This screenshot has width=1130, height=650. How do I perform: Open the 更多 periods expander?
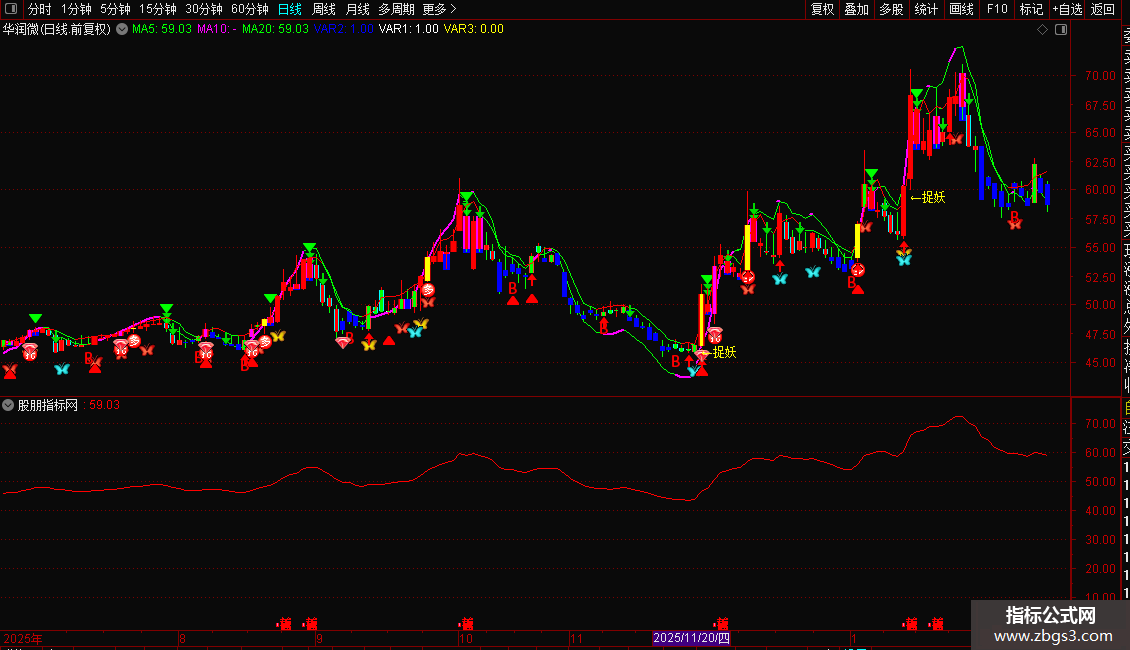click(x=439, y=9)
